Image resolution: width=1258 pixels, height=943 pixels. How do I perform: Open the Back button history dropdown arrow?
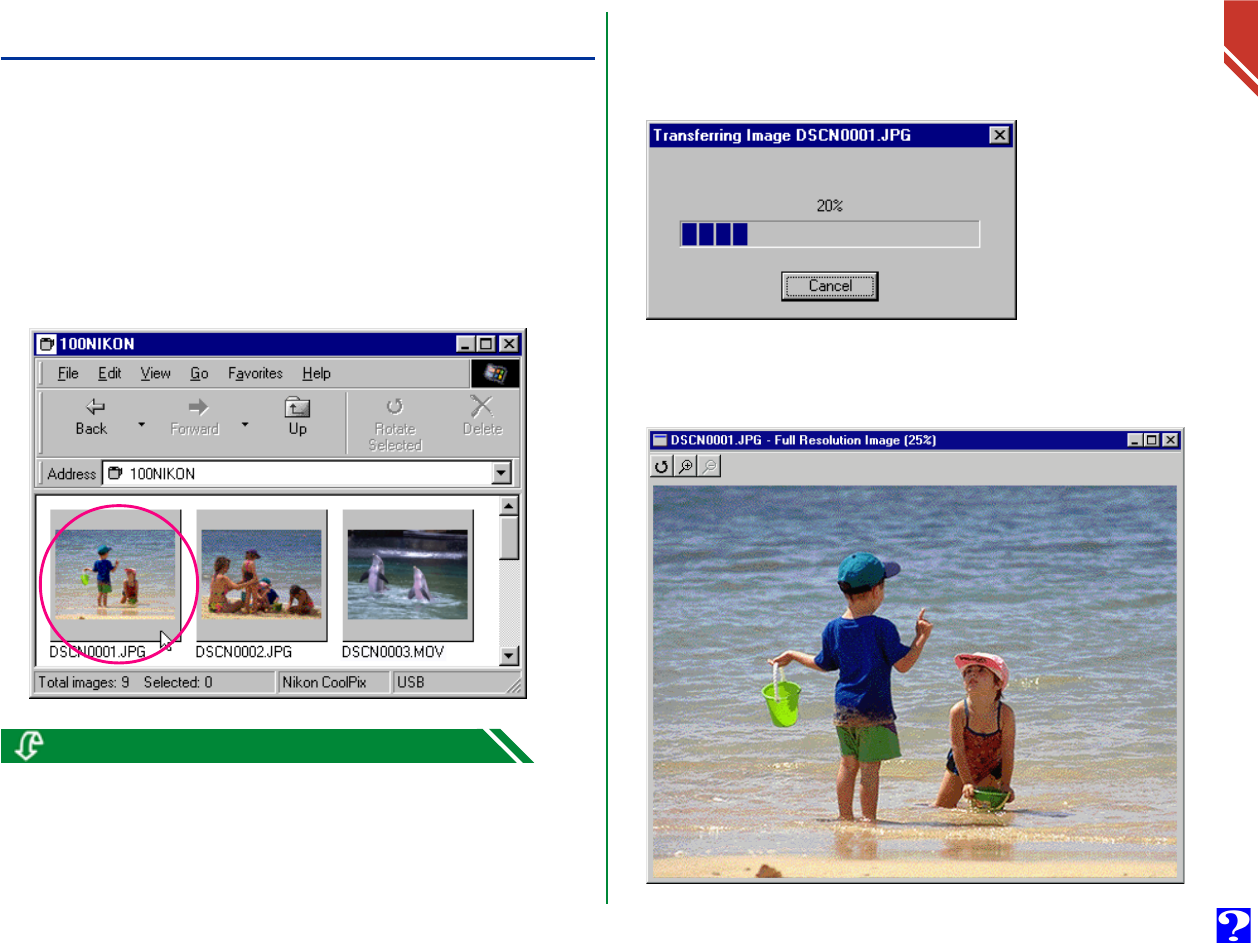[141, 424]
